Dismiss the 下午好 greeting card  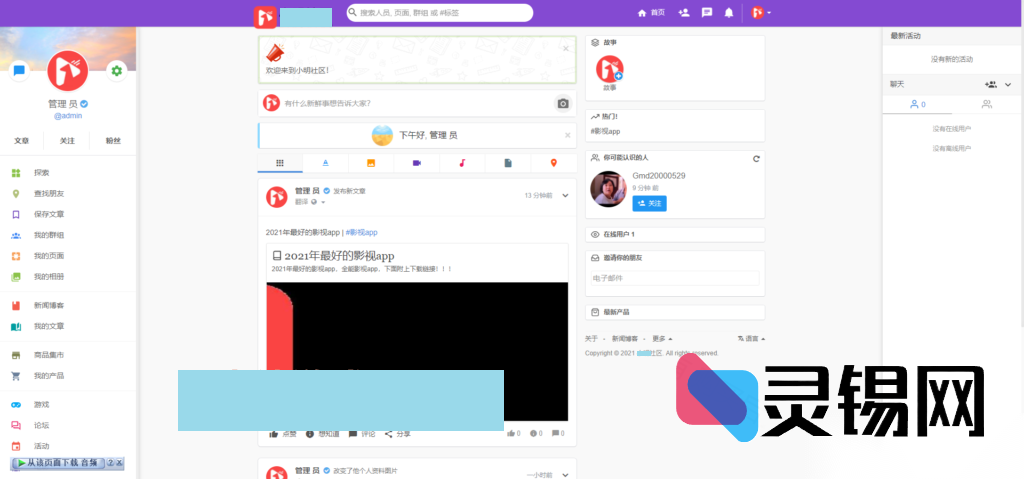(568, 135)
